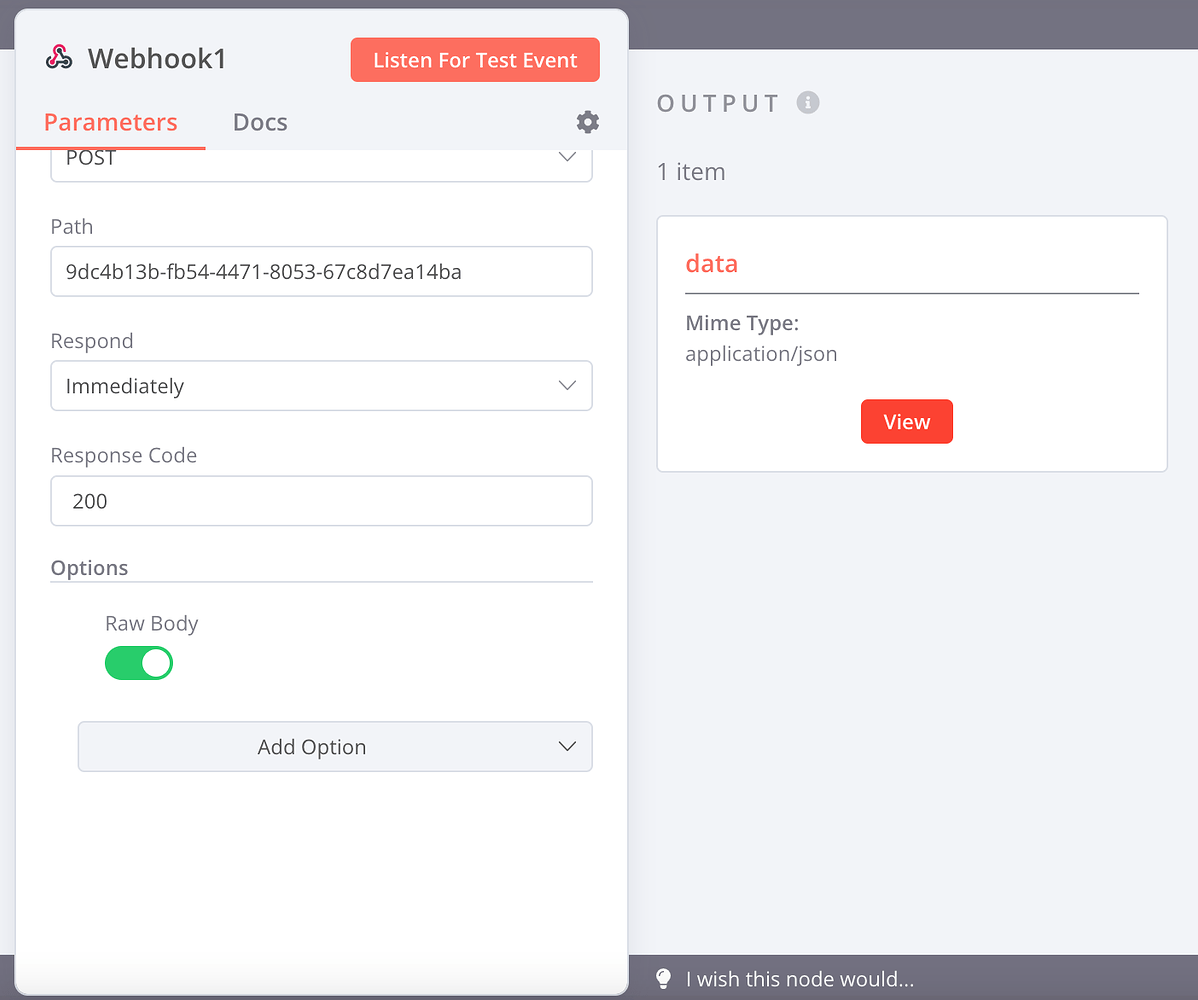Click the Path input field

pyautogui.click(x=321, y=271)
